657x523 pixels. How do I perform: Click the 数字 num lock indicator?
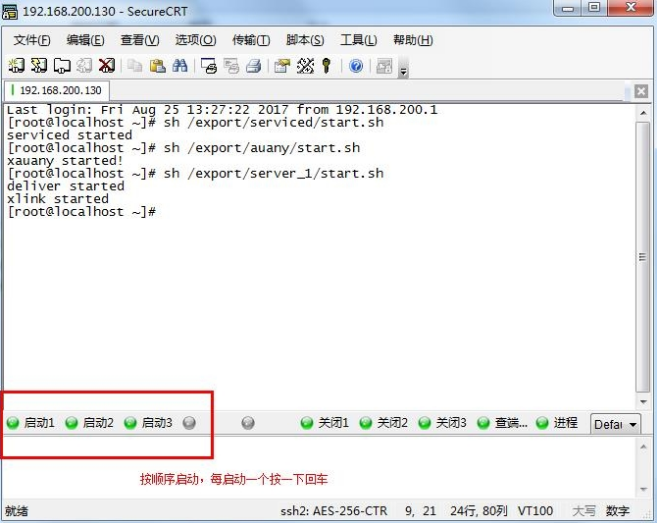pos(617,511)
